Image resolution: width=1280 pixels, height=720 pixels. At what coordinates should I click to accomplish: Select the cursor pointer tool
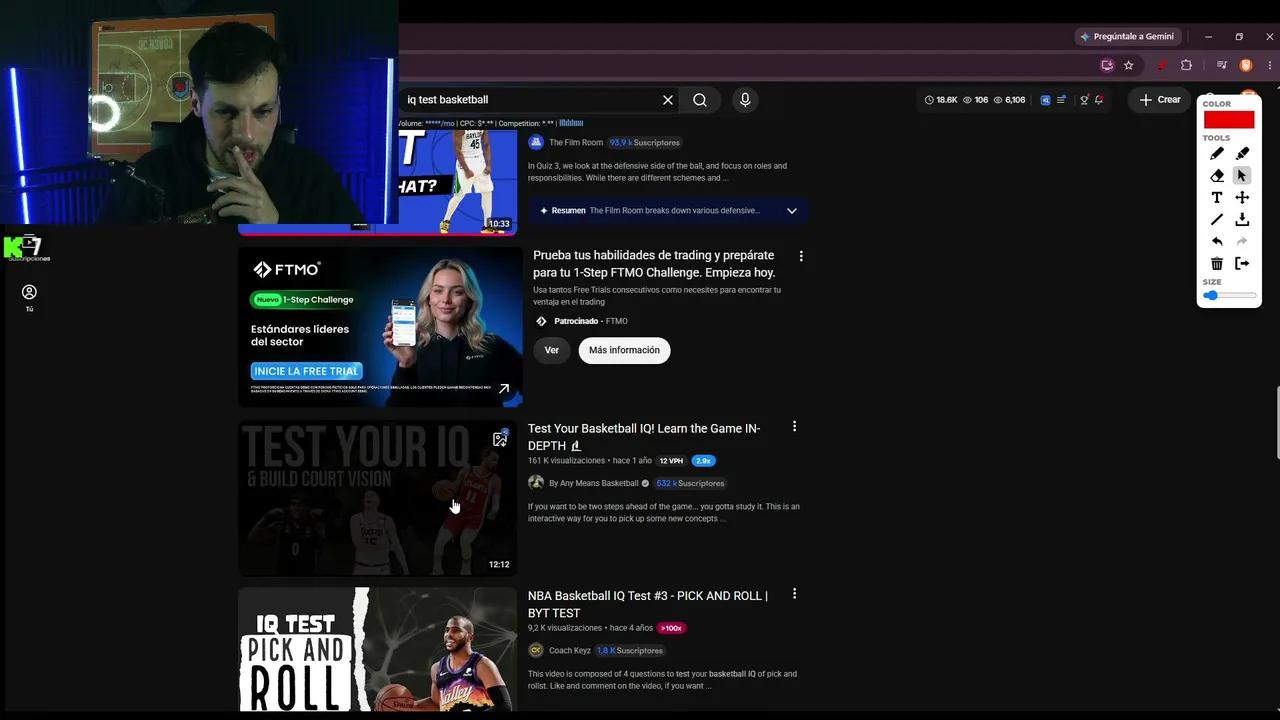(x=1242, y=176)
